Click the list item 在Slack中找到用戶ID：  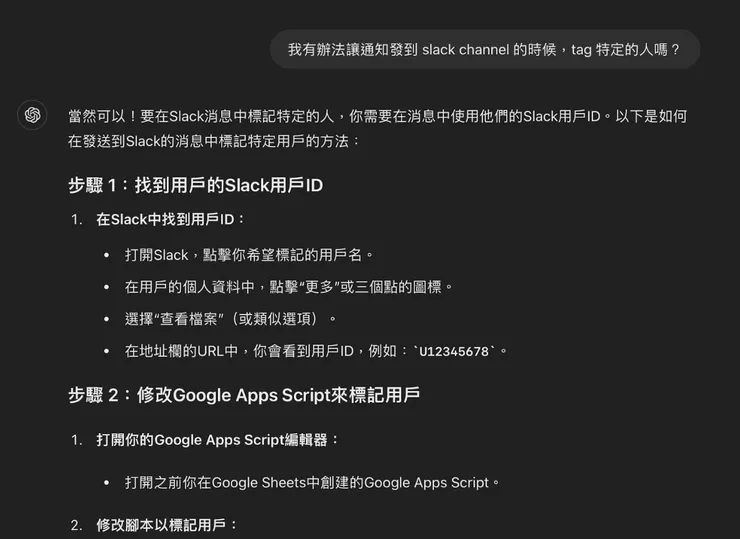(x=170, y=219)
